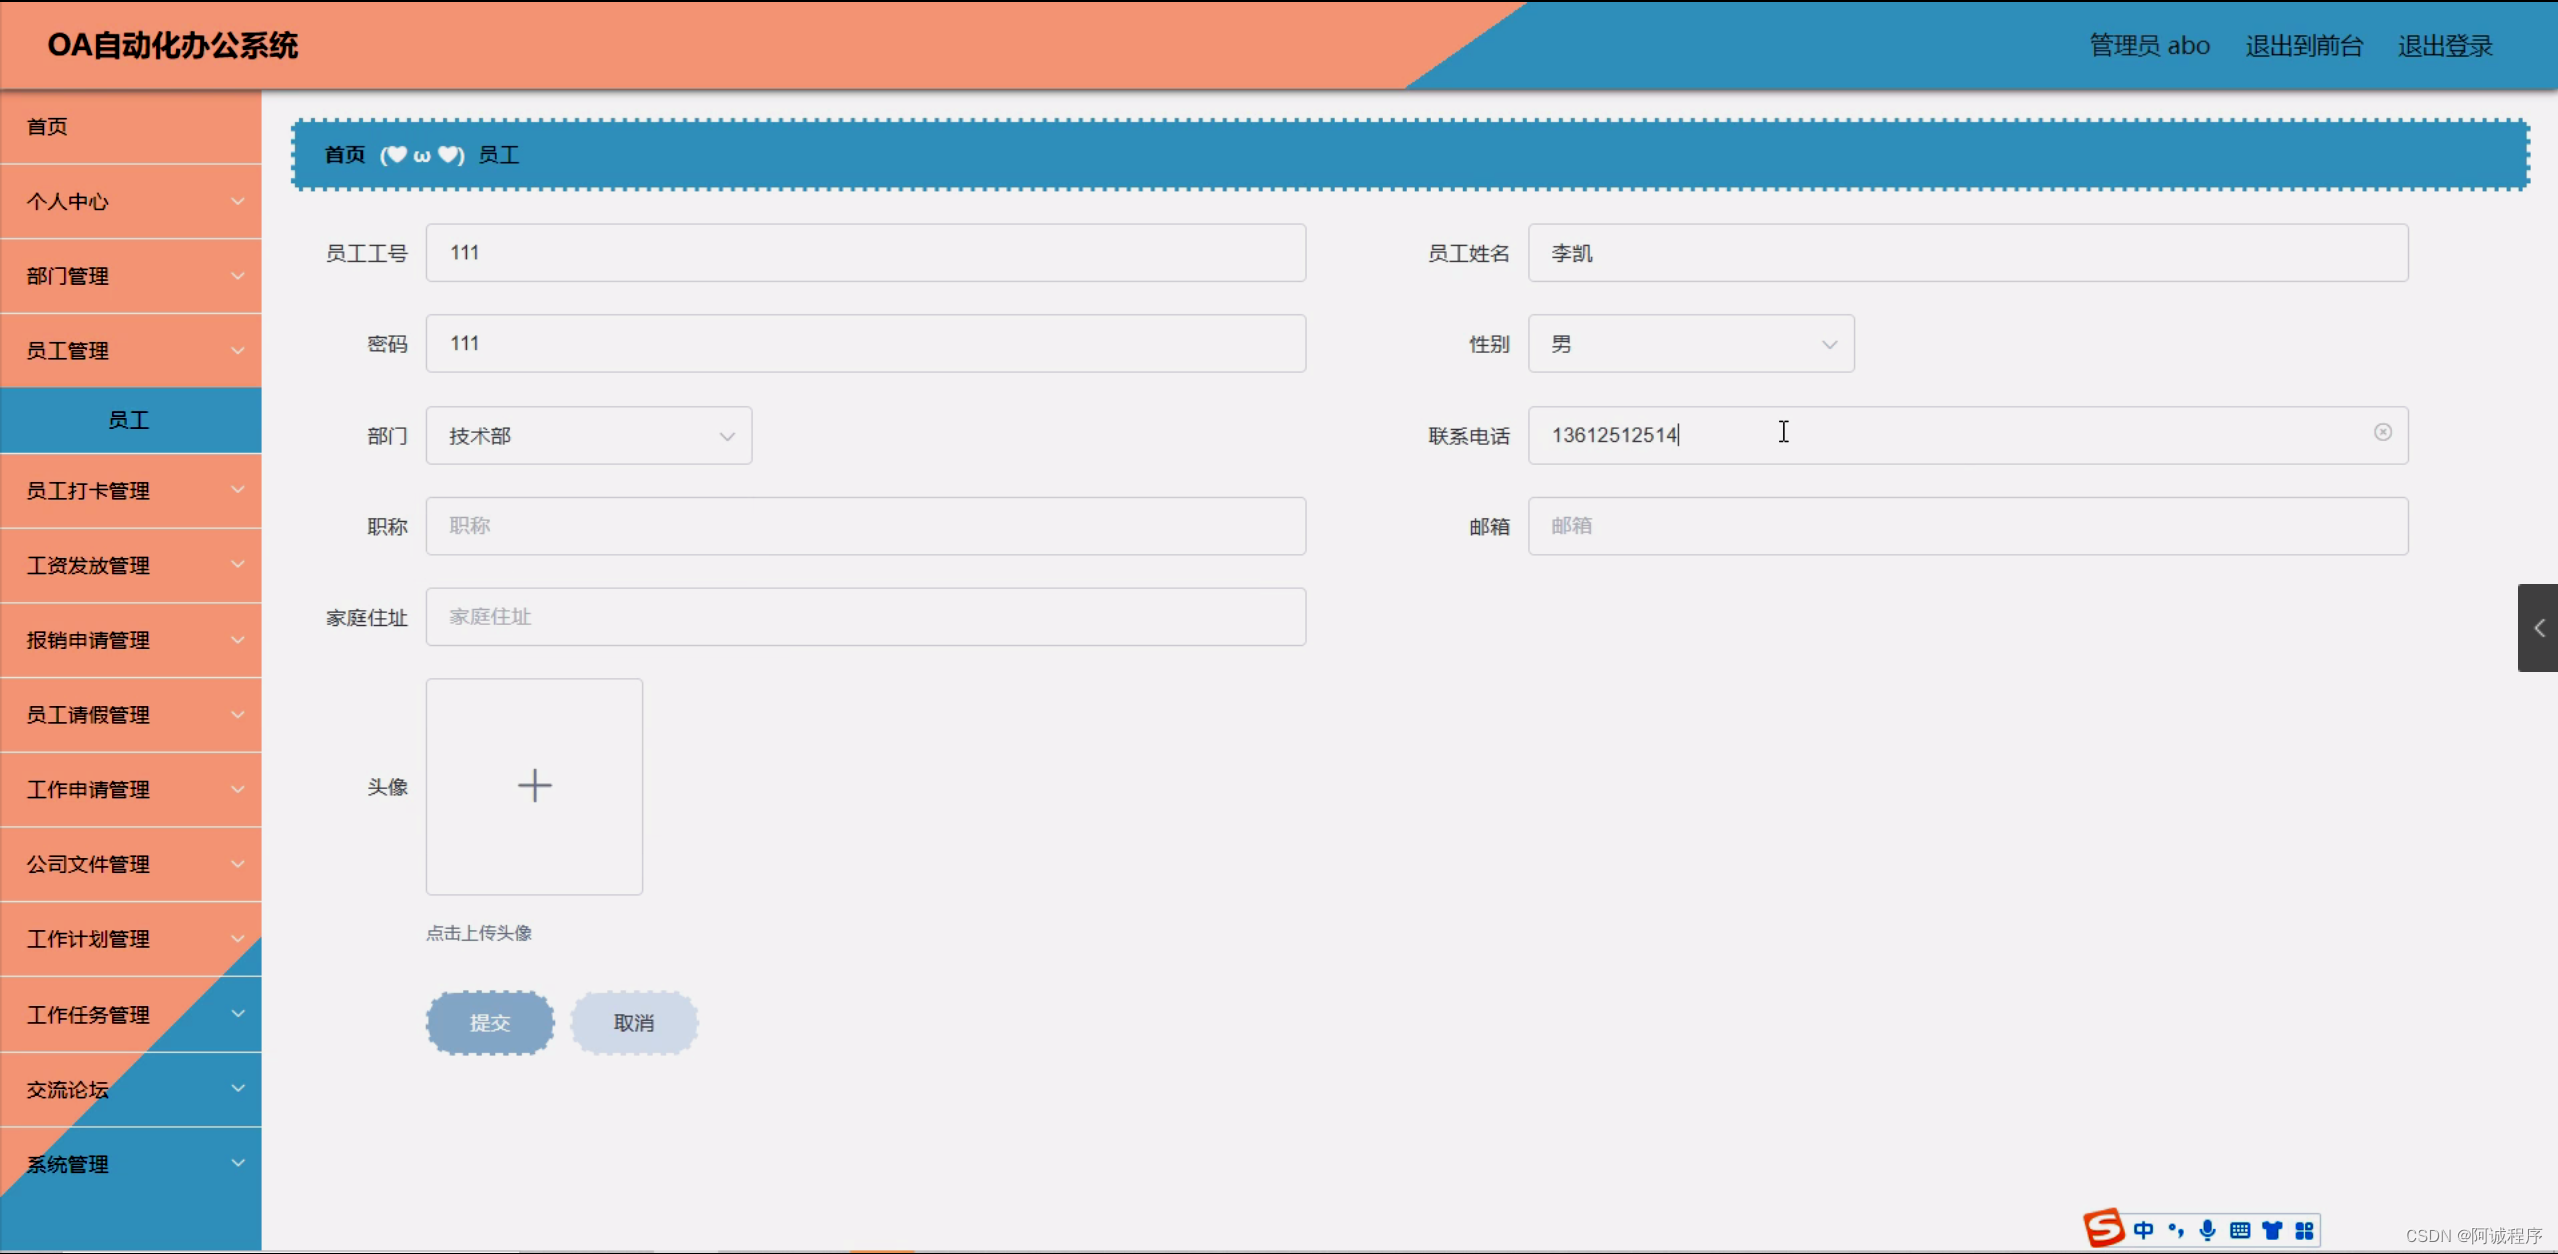The width and height of the screenshot is (2558, 1254).
Task: Open the 部门 dropdown showing 技术部
Action: pyautogui.click(x=588, y=435)
